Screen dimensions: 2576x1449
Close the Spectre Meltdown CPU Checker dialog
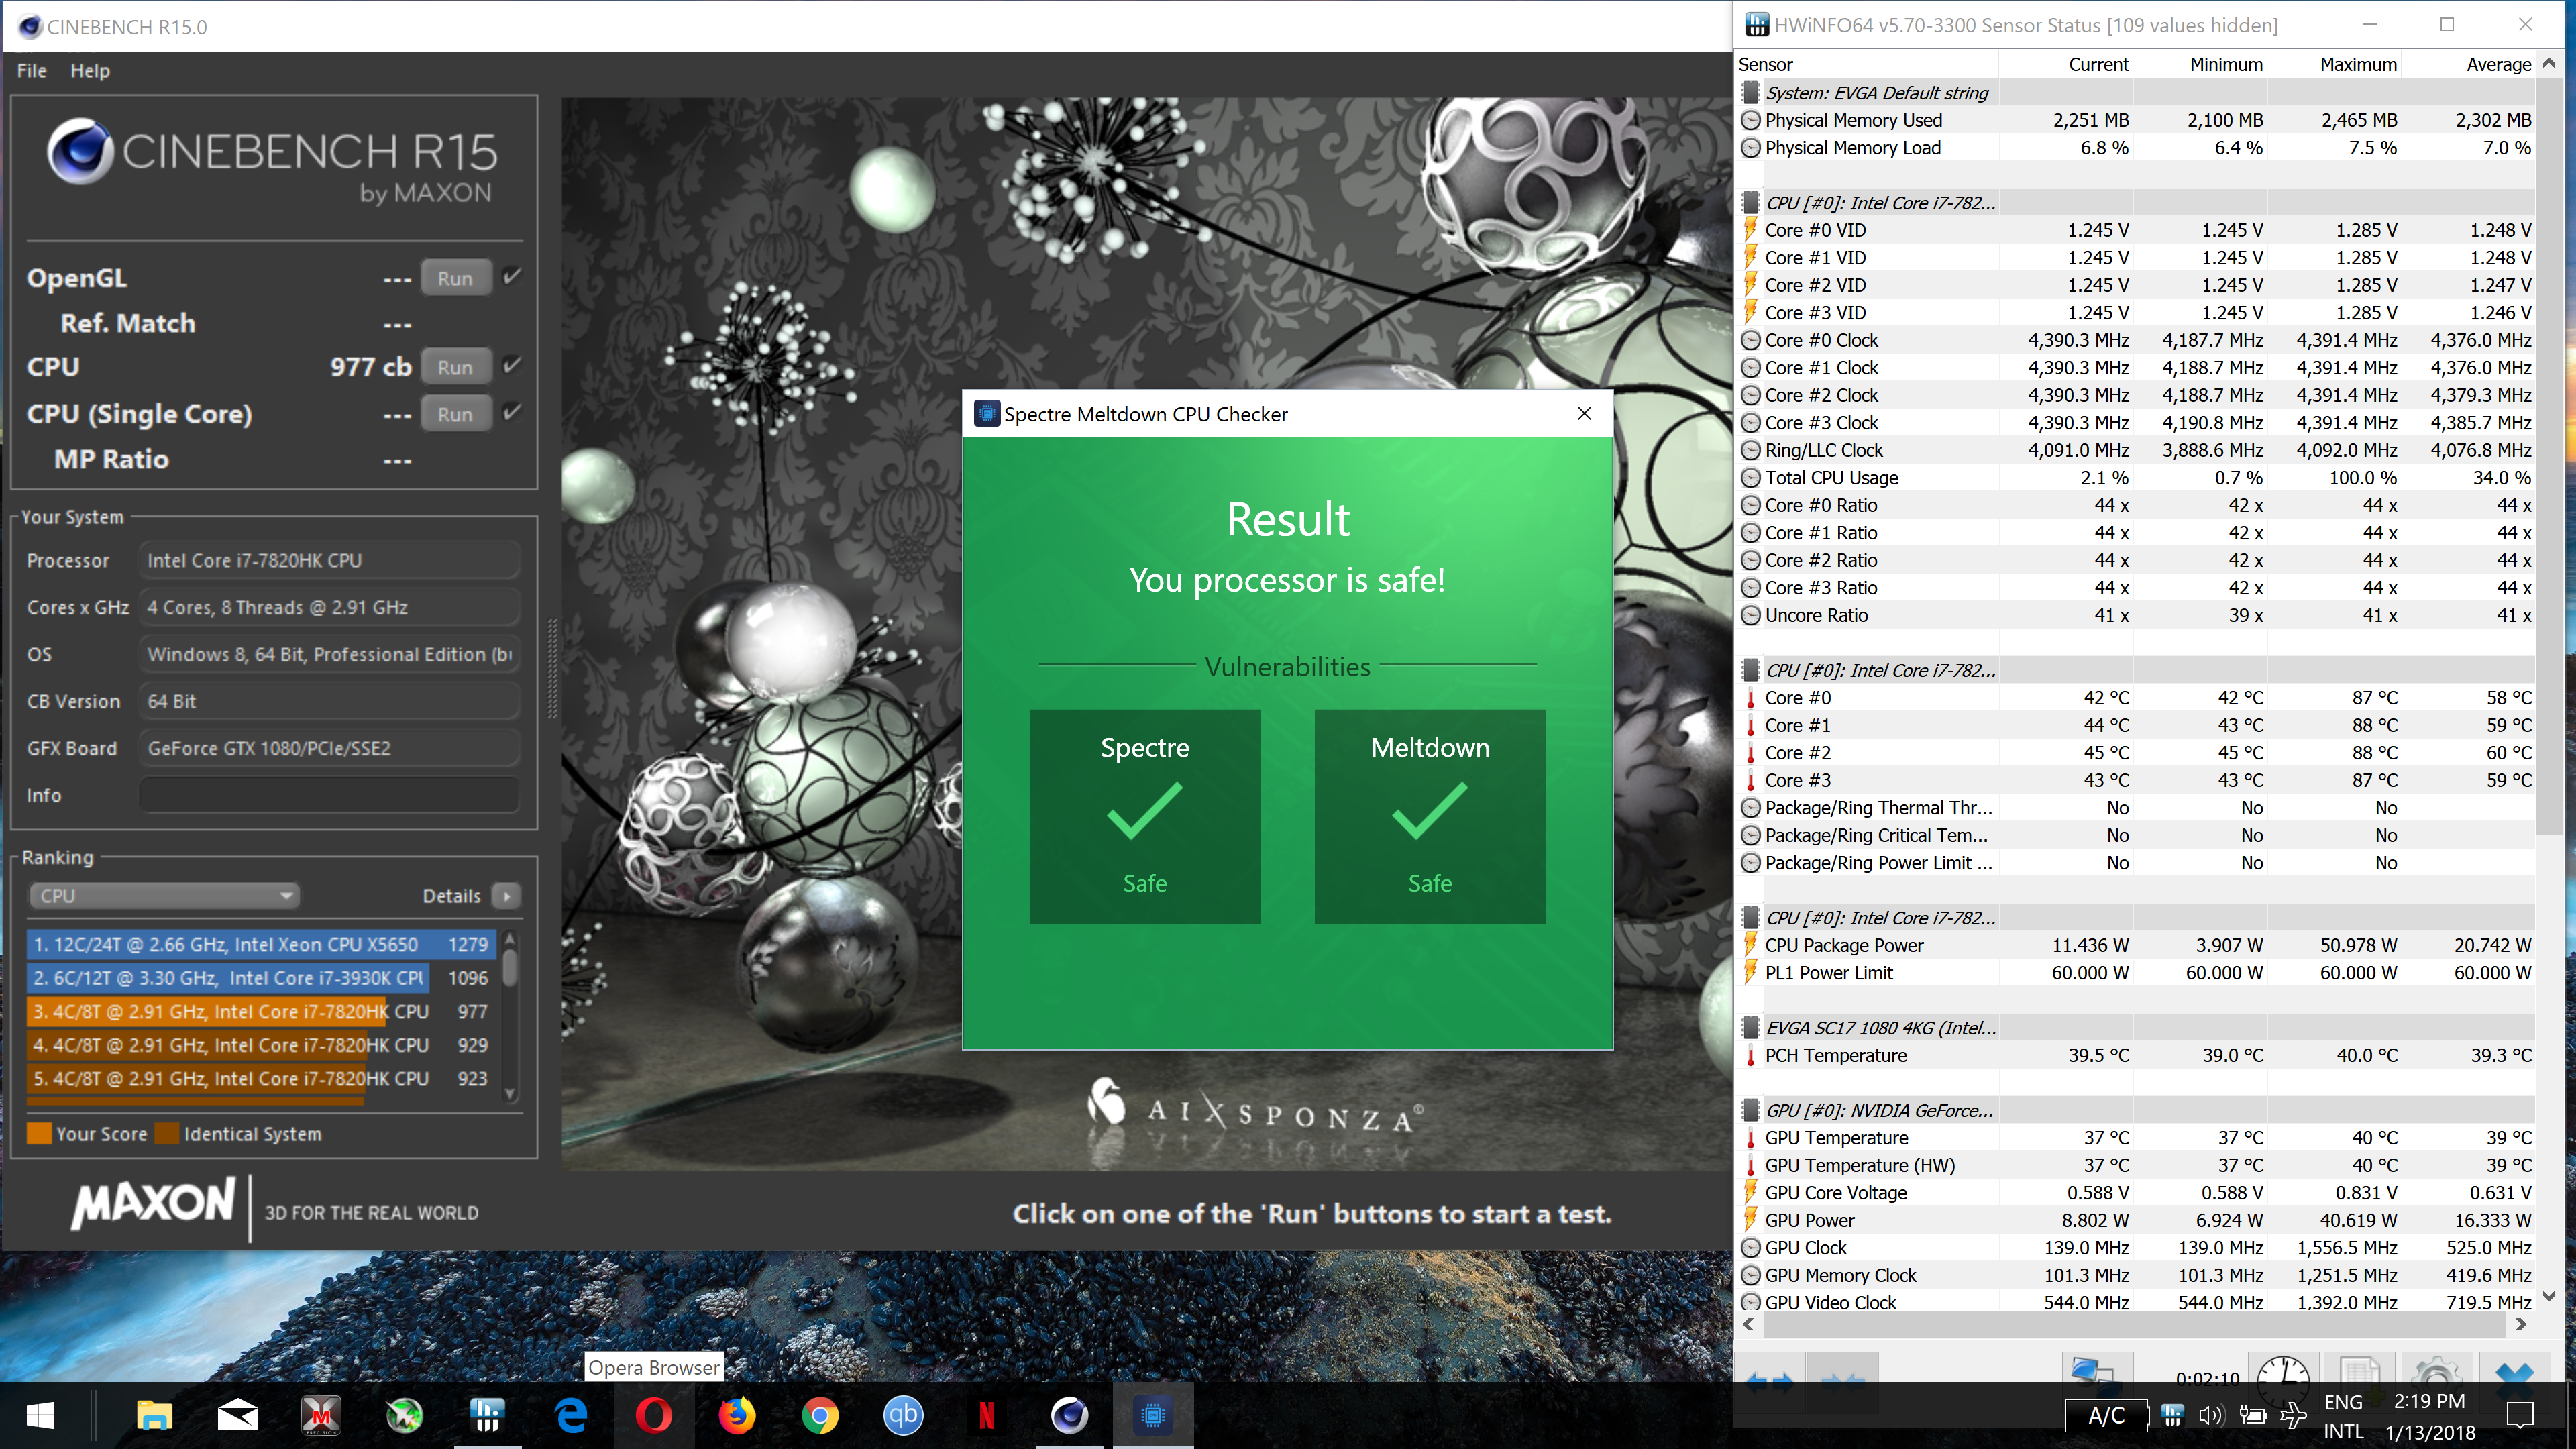pos(1584,414)
